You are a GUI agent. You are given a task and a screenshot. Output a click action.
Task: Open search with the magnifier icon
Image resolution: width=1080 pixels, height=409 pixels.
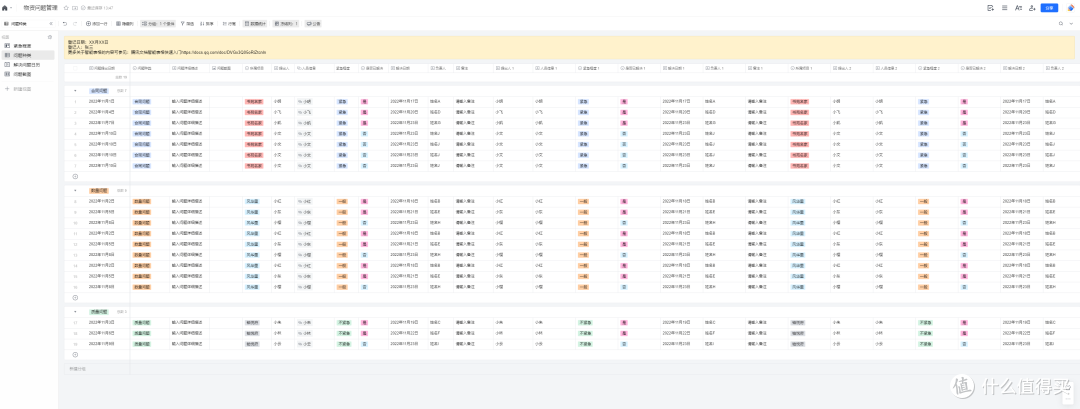(x=1061, y=23)
